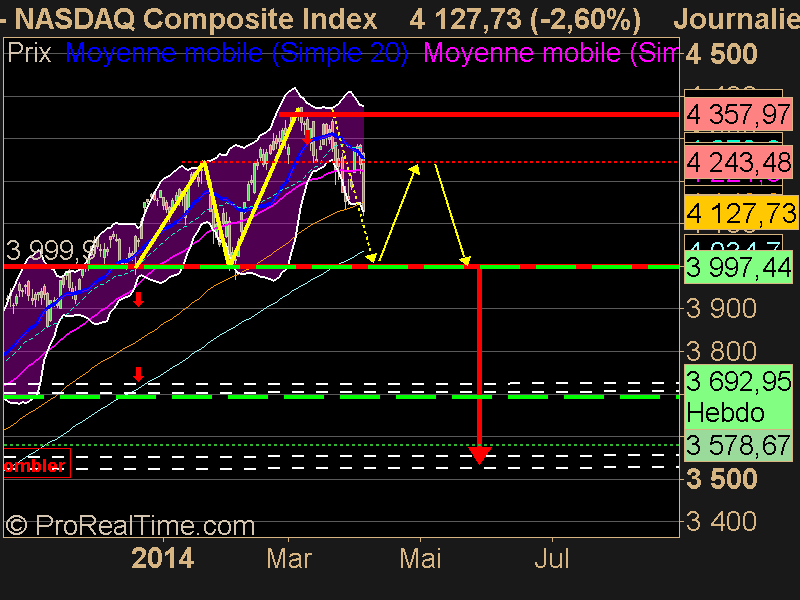
Task: Click the Jul date axis label
Action: coord(552,559)
